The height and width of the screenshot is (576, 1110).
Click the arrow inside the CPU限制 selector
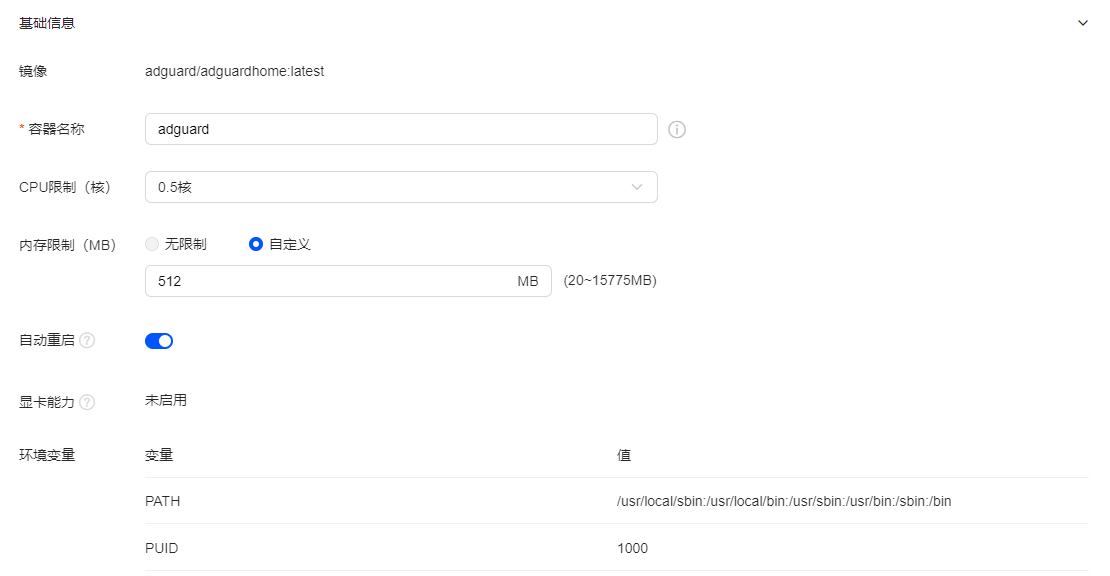click(x=637, y=187)
